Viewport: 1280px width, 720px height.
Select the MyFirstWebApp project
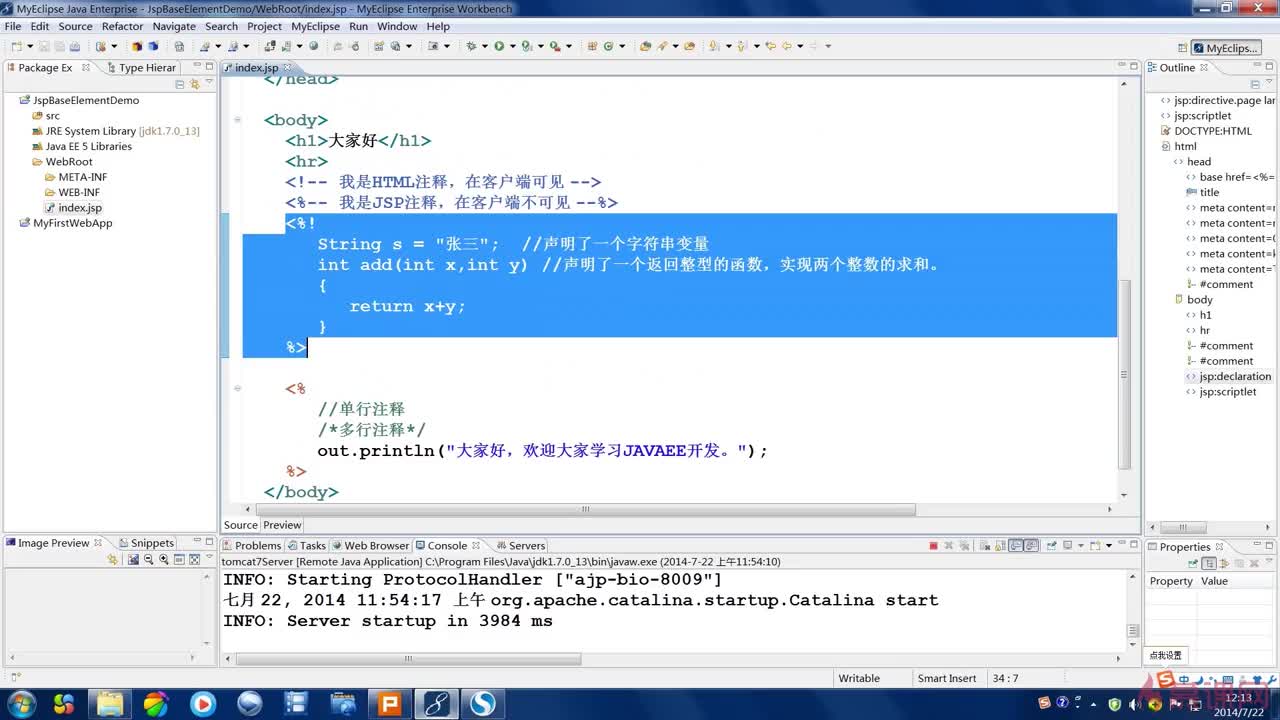[65, 223]
